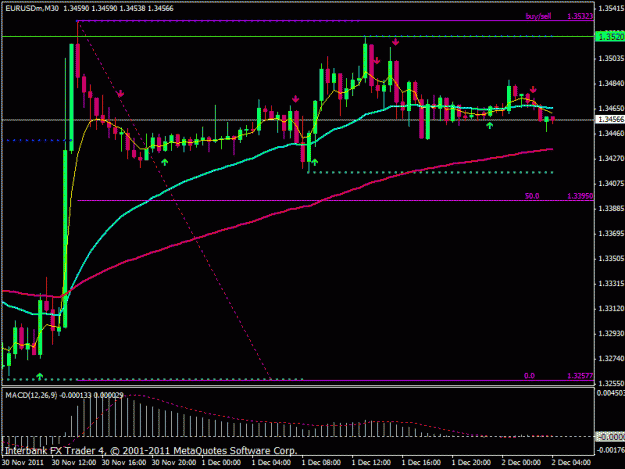The width and height of the screenshot is (625, 469).
Task: Click the 1.32550 price scale value
Action: click(611, 383)
